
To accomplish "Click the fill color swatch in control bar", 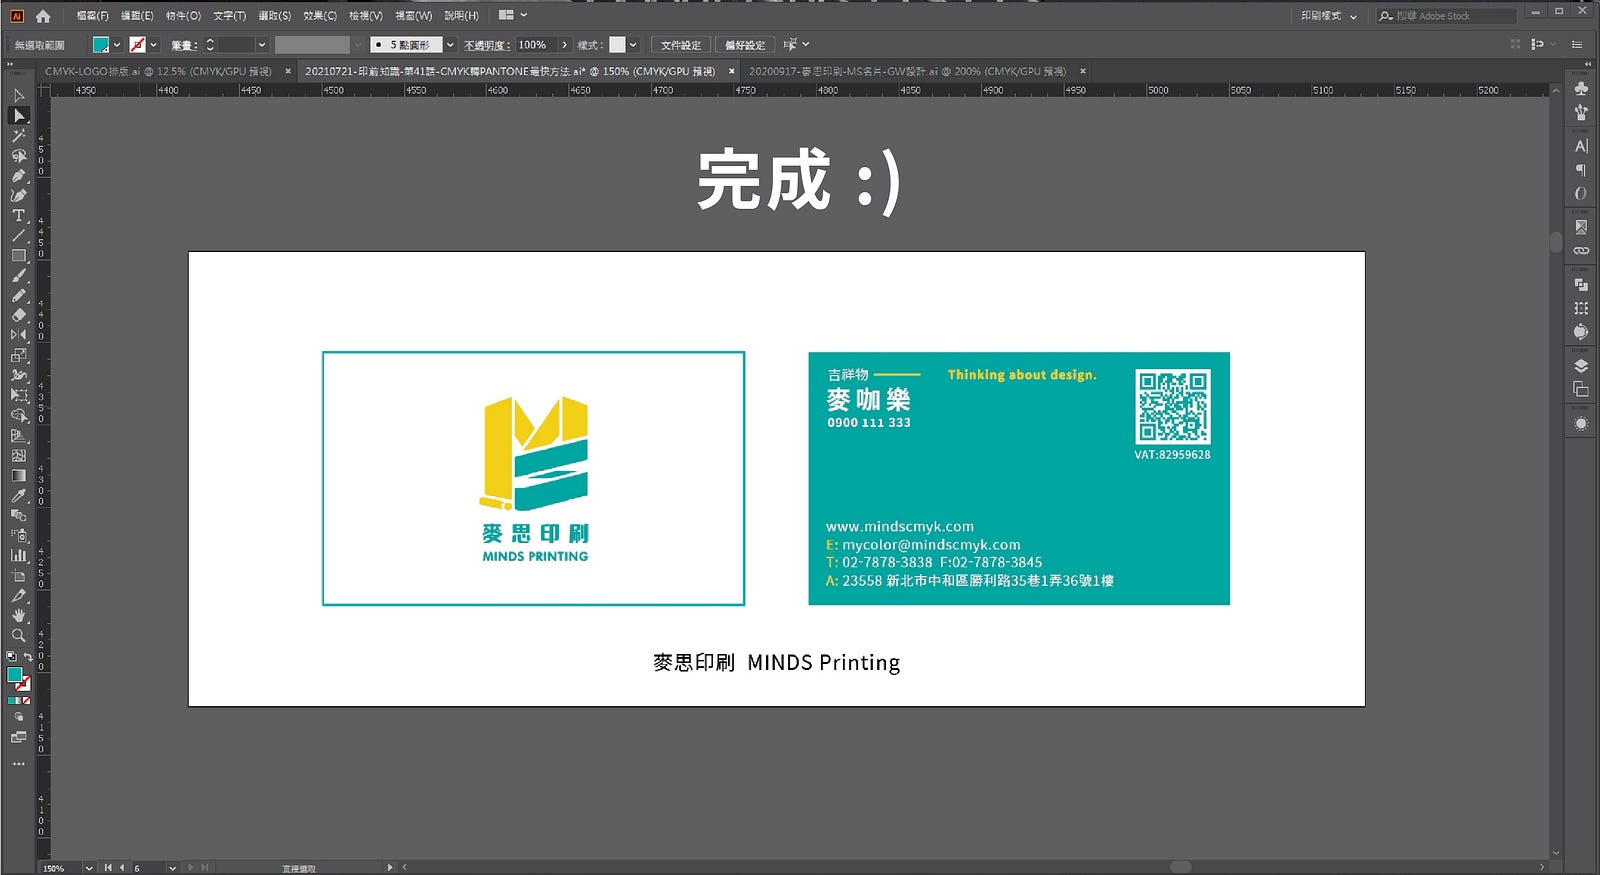I will pos(101,45).
